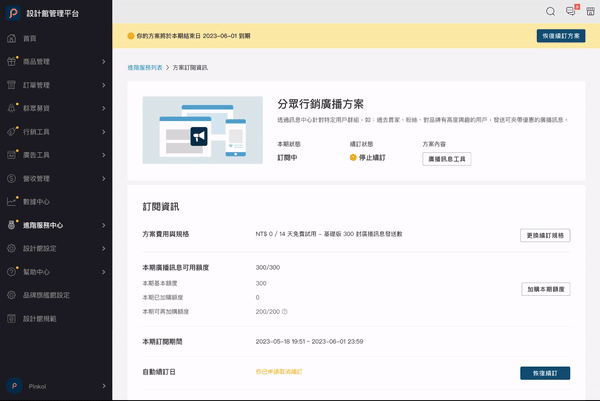Expand the 進階服務中心 chevron
Screen dimensions: 600x401
point(104,225)
